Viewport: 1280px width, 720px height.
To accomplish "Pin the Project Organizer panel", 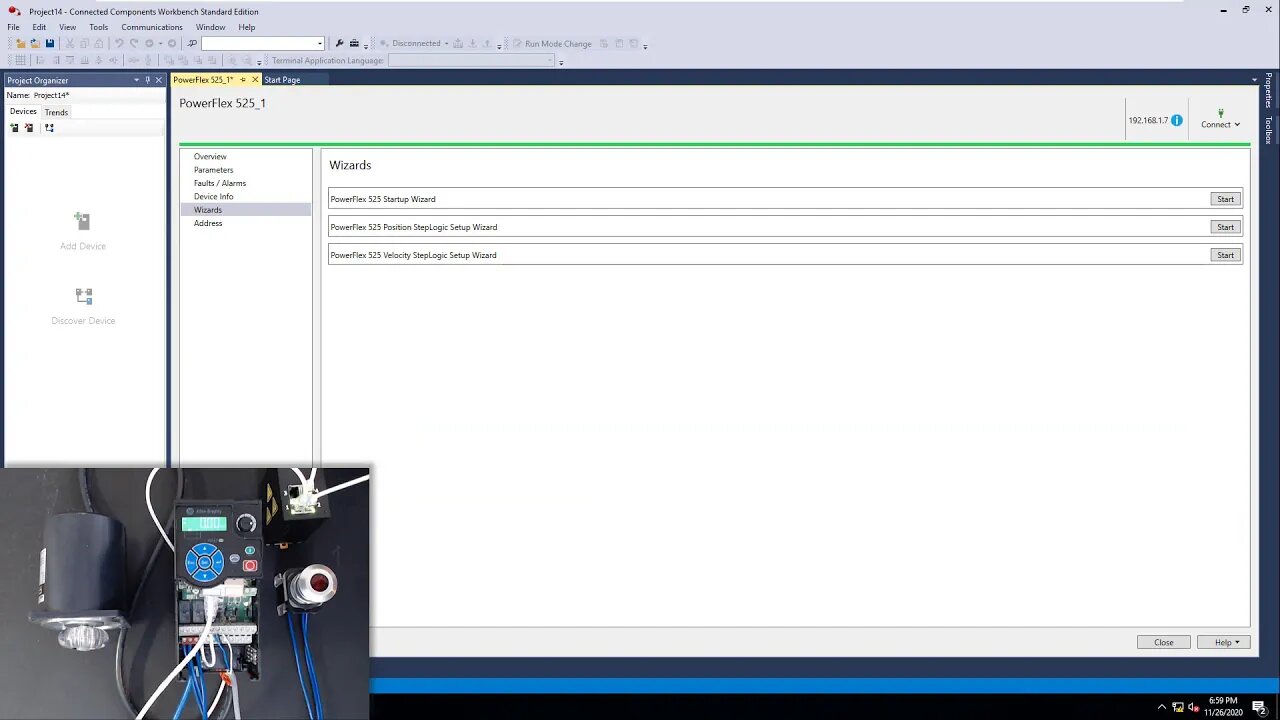I will (x=147, y=80).
